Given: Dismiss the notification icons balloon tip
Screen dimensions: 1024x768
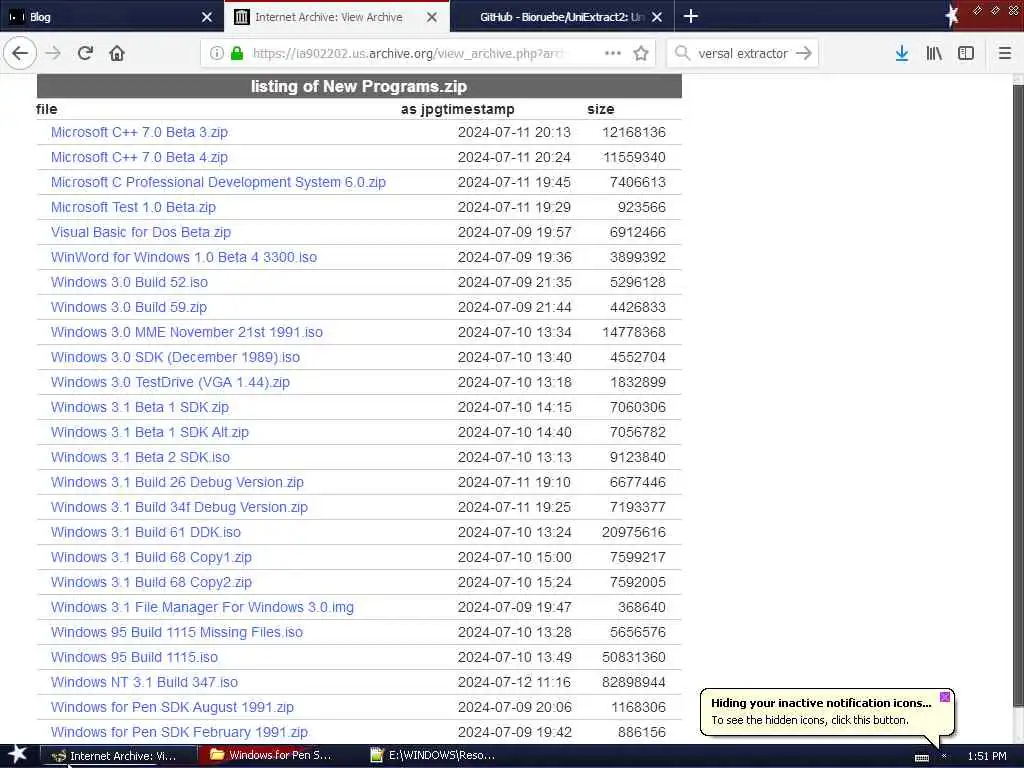Looking at the screenshot, I should click(x=944, y=697).
